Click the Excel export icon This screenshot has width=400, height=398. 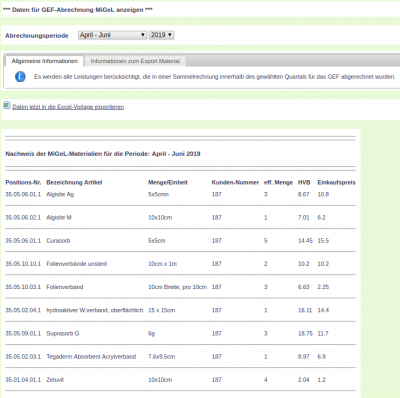click(x=7, y=105)
